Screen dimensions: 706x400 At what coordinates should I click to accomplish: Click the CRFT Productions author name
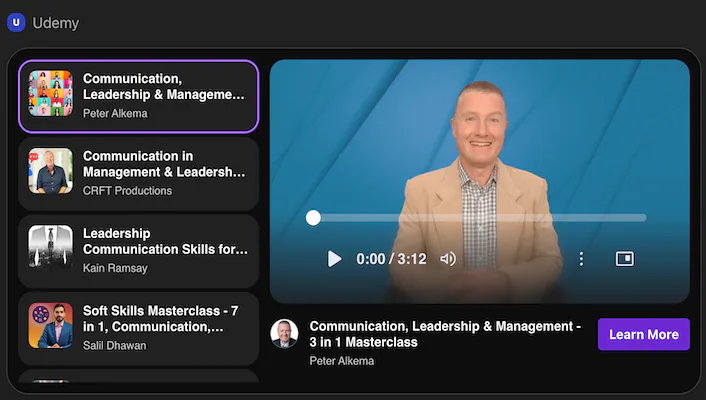[x=127, y=191]
